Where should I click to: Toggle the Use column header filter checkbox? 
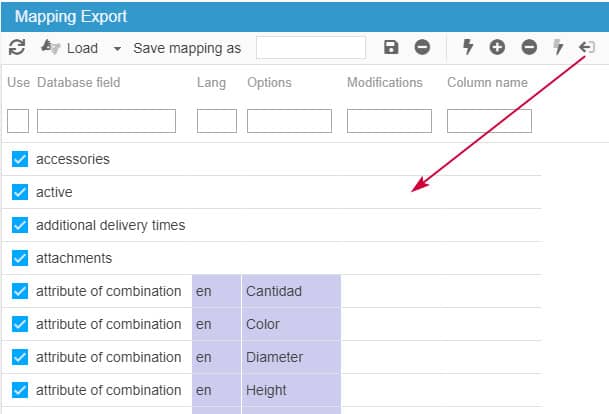(x=18, y=121)
